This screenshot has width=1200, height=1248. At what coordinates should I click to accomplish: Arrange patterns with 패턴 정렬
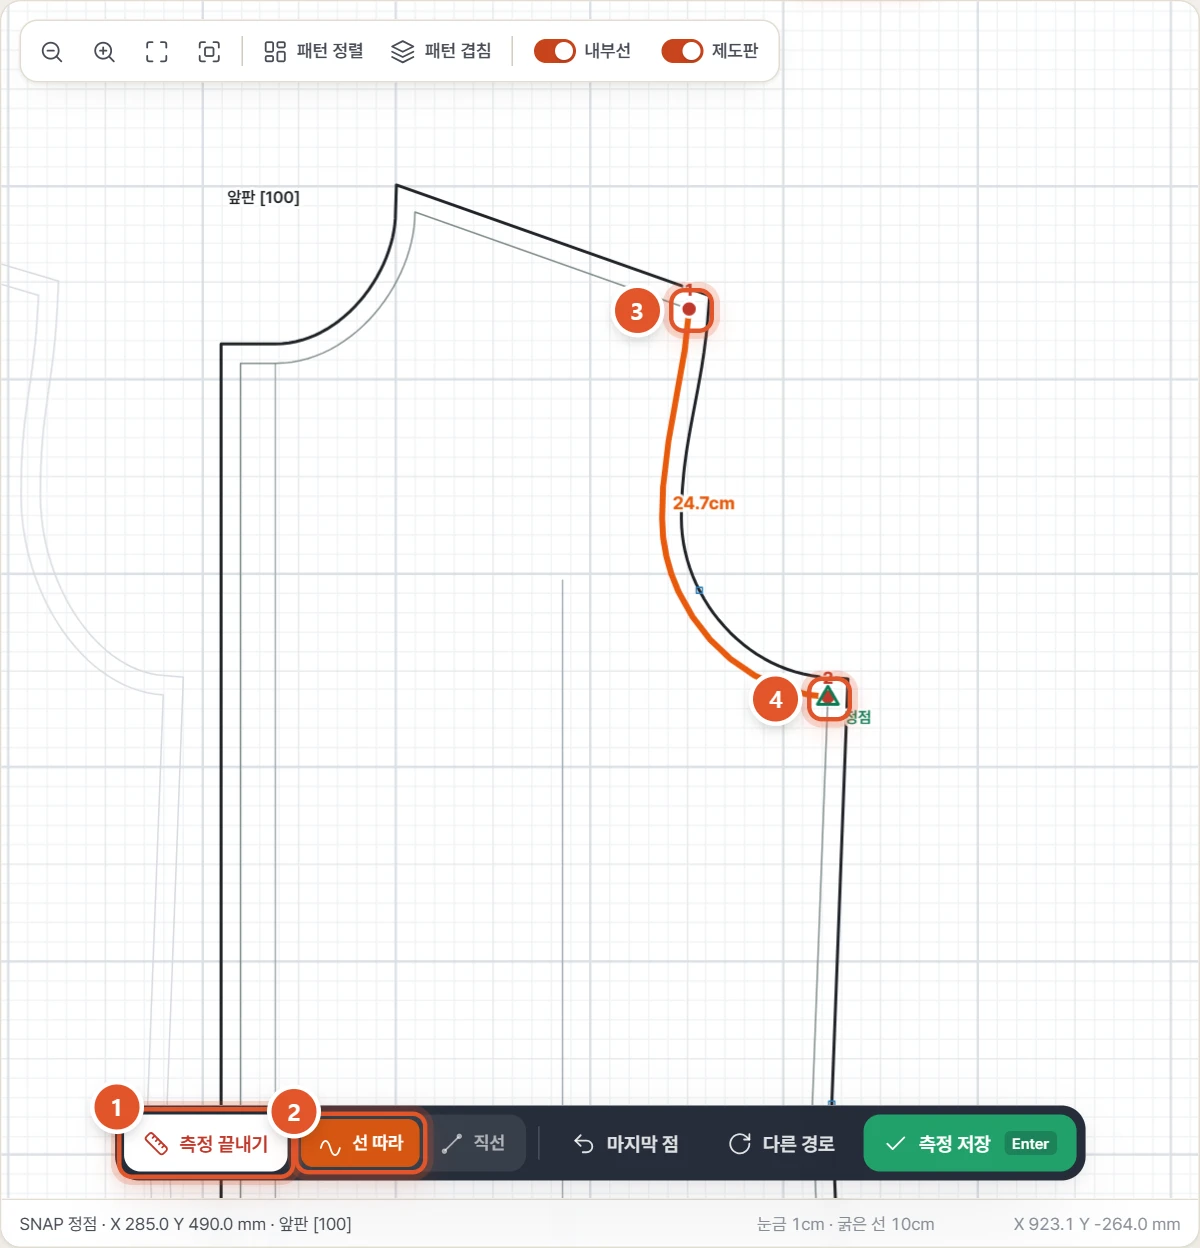(x=314, y=51)
